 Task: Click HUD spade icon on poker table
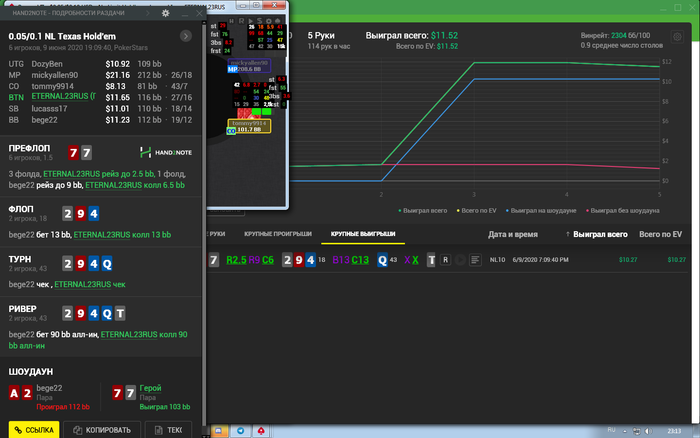point(277,21)
